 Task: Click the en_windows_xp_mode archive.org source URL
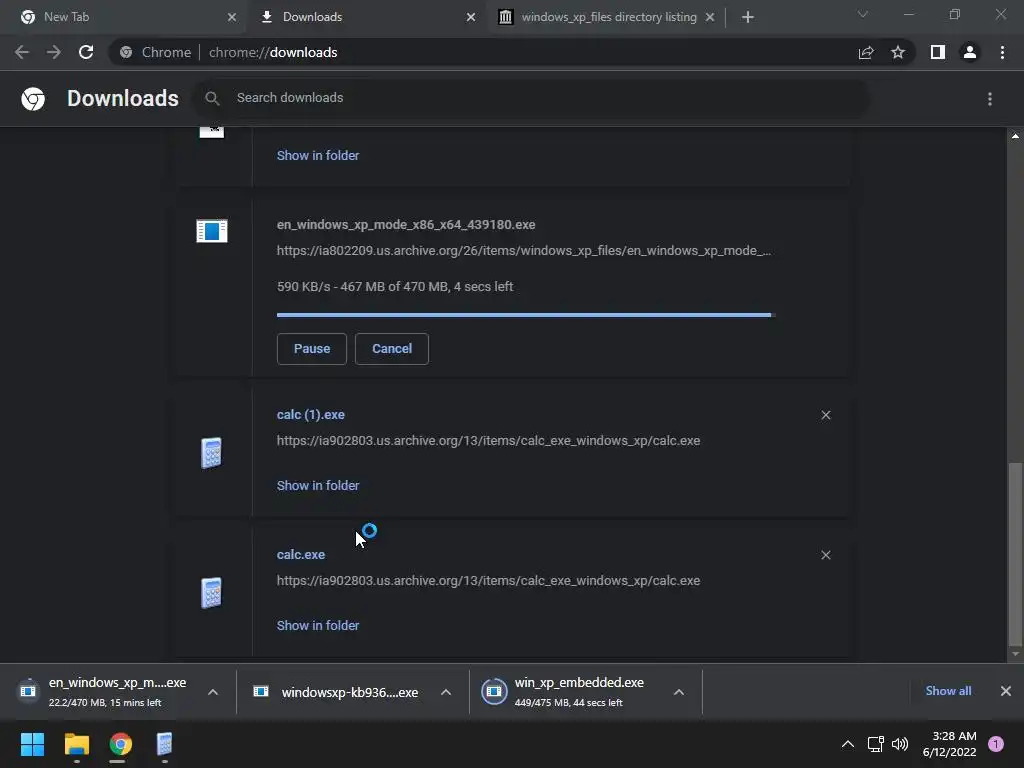pos(524,251)
